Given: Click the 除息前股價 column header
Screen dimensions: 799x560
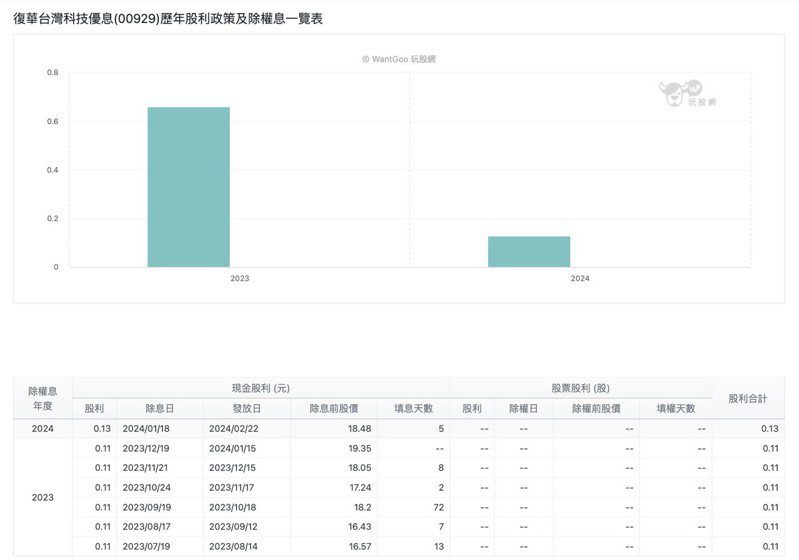Looking at the screenshot, I should pos(334,409).
